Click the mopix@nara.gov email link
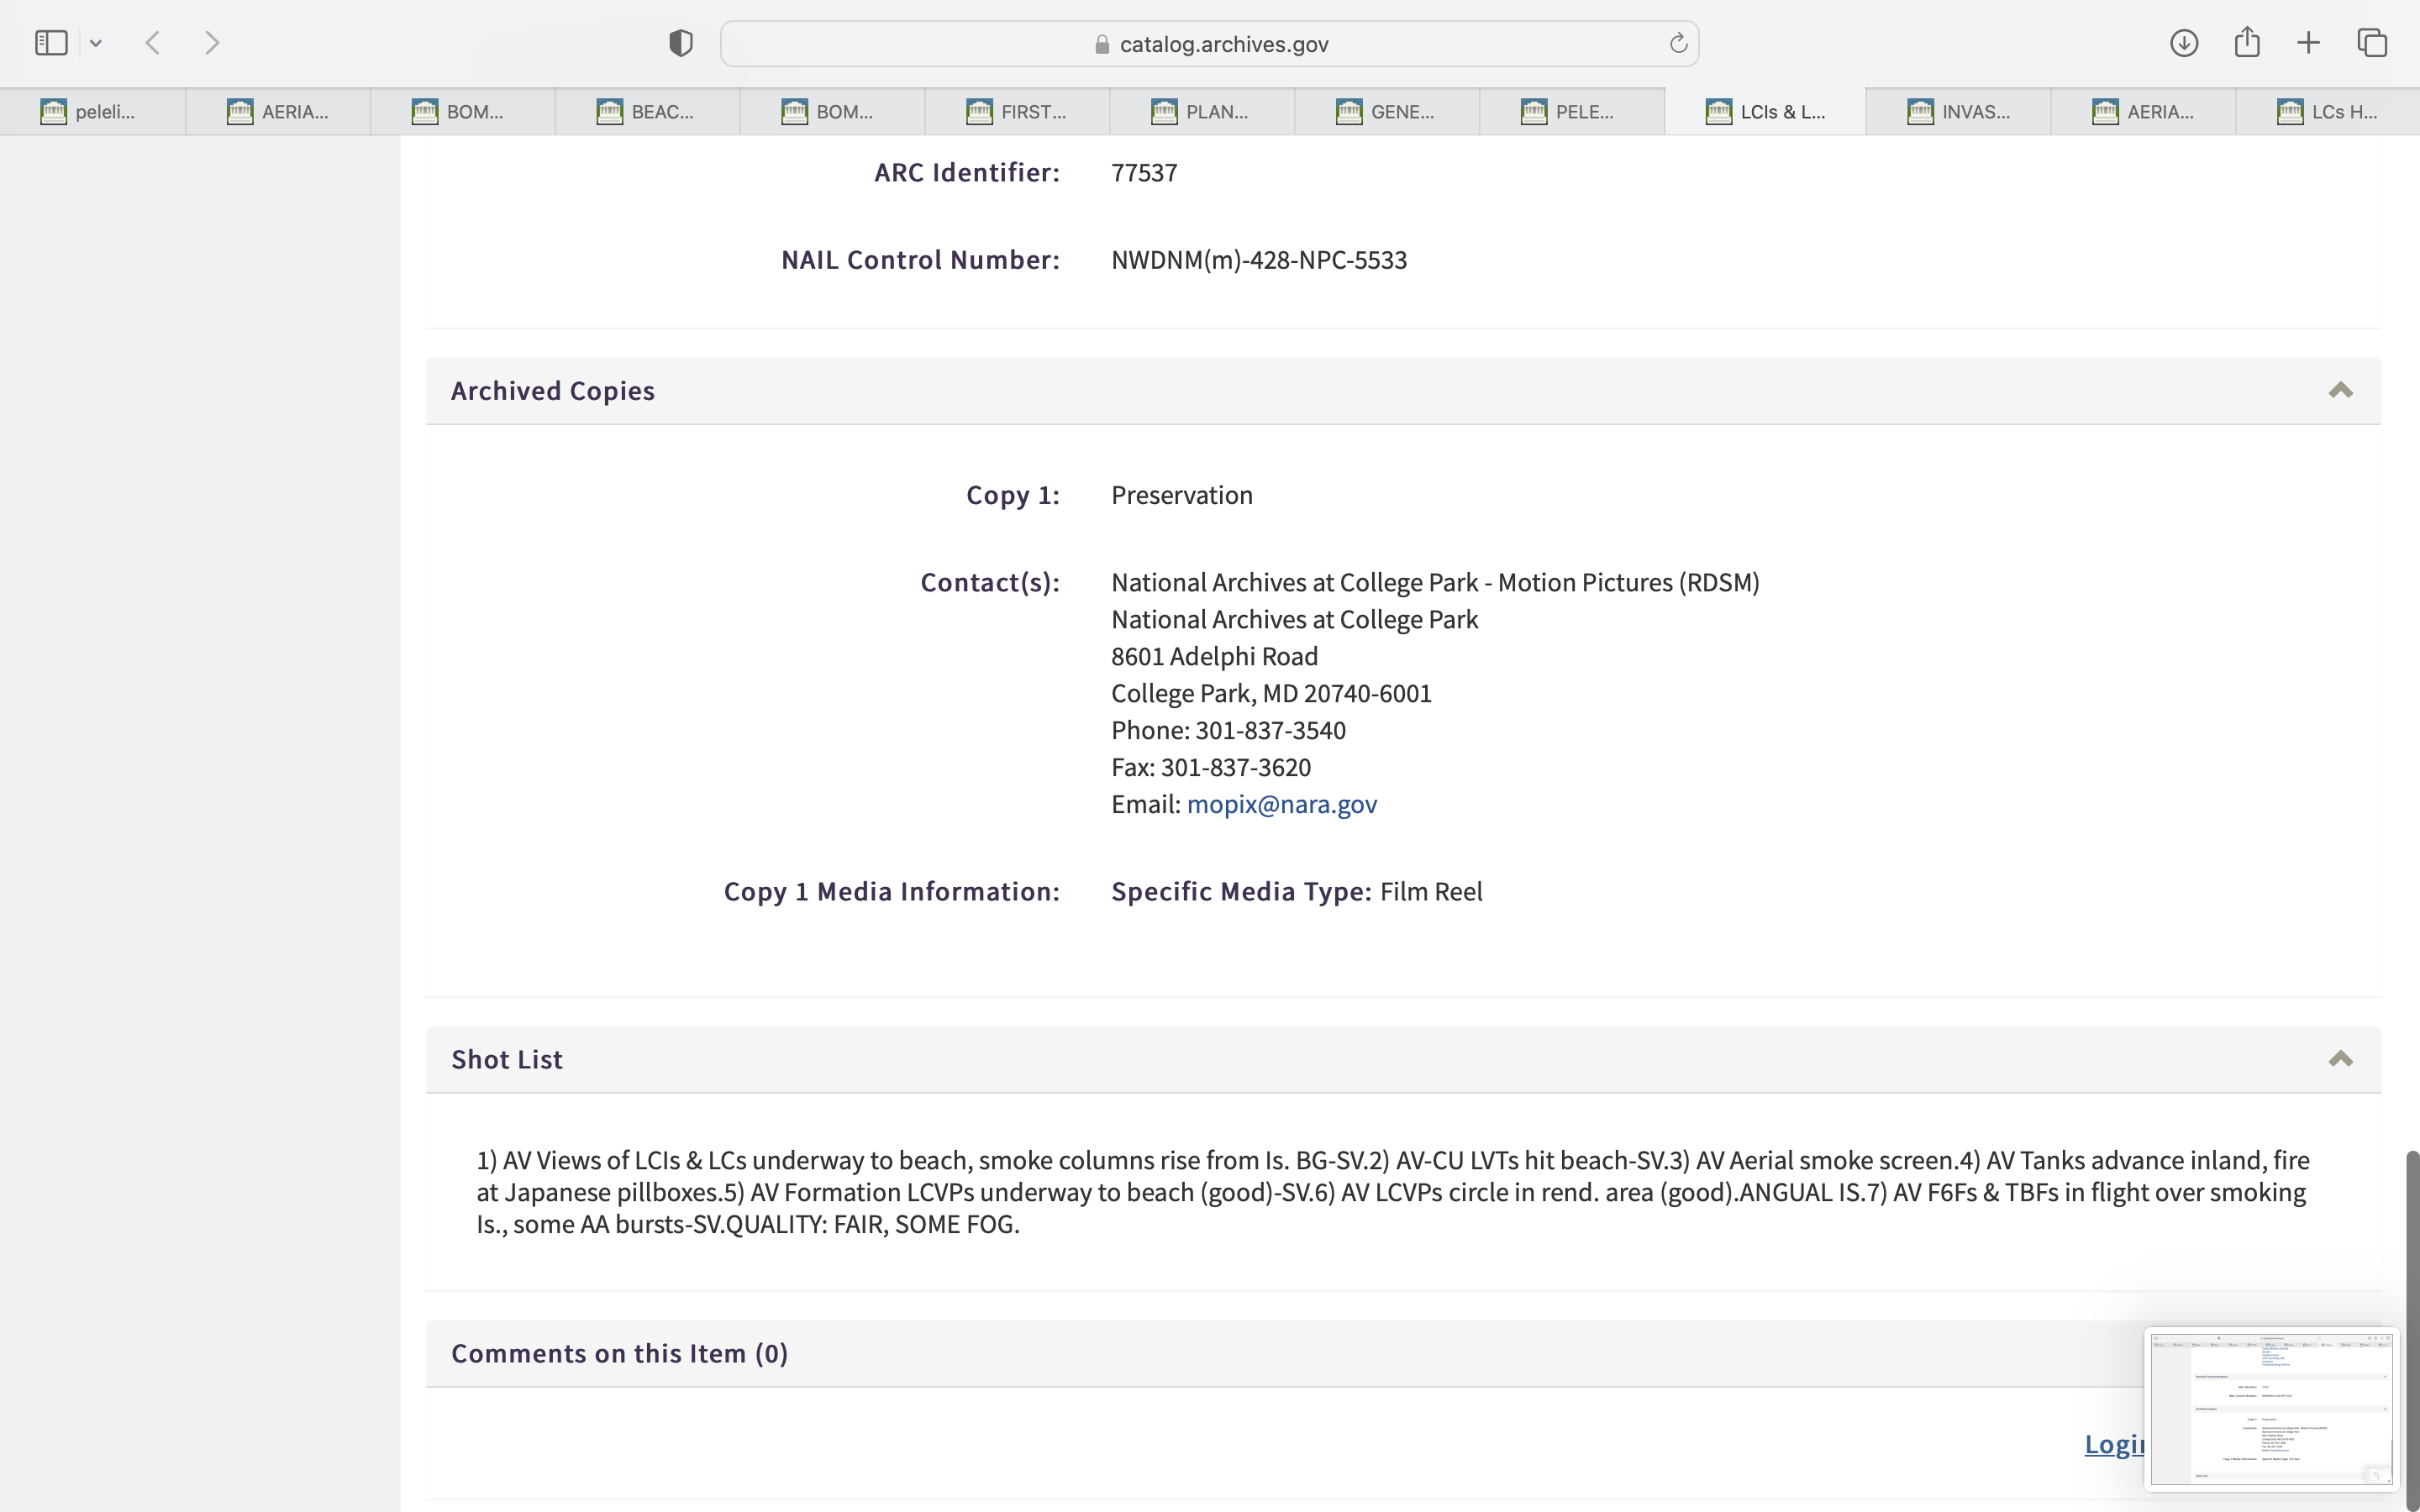Screen dimensions: 2420x1512 coord(1281,804)
